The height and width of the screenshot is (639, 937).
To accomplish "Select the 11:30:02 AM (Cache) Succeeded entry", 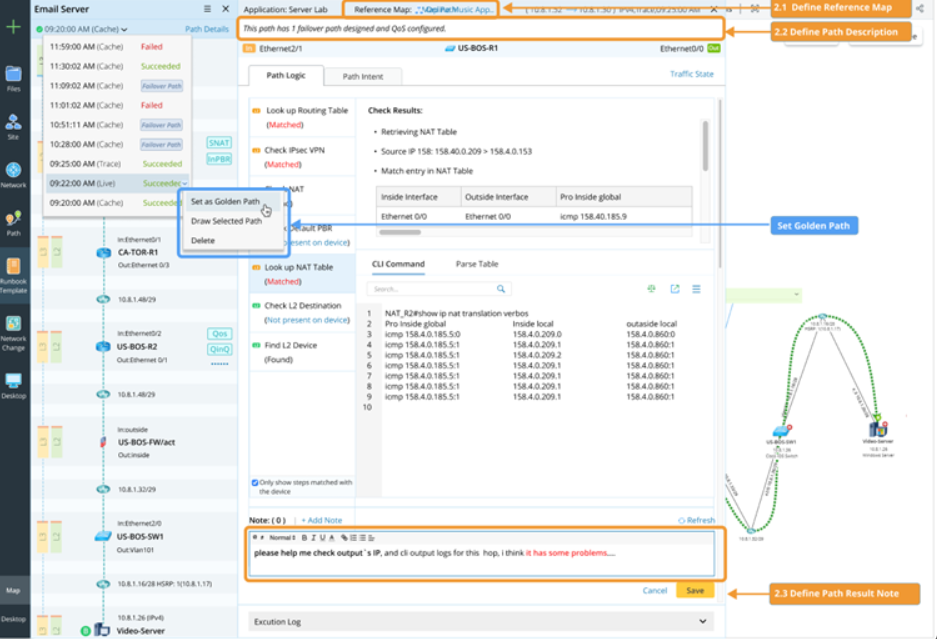I will (x=117, y=66).
